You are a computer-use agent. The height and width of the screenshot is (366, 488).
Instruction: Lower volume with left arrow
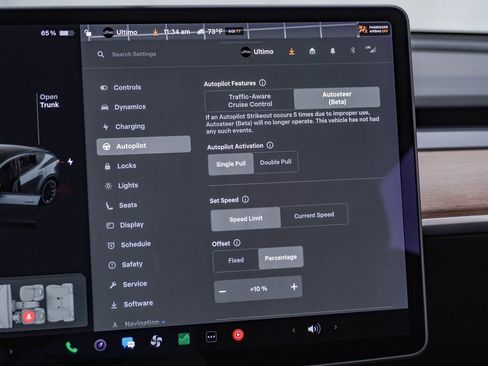click(x=294, y=330)
